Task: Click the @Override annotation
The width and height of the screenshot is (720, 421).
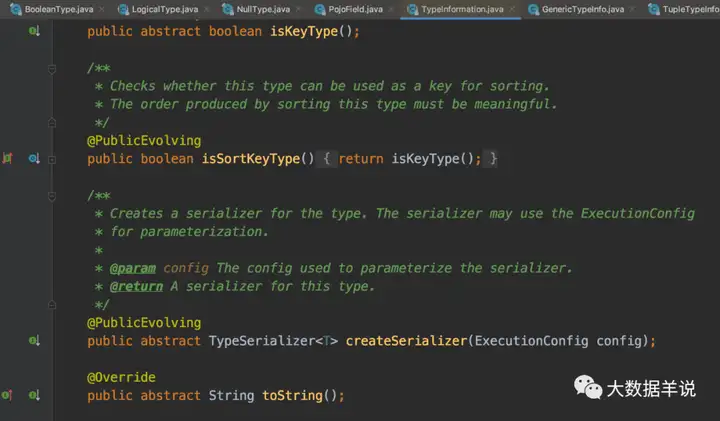Action: coord(121,377)
